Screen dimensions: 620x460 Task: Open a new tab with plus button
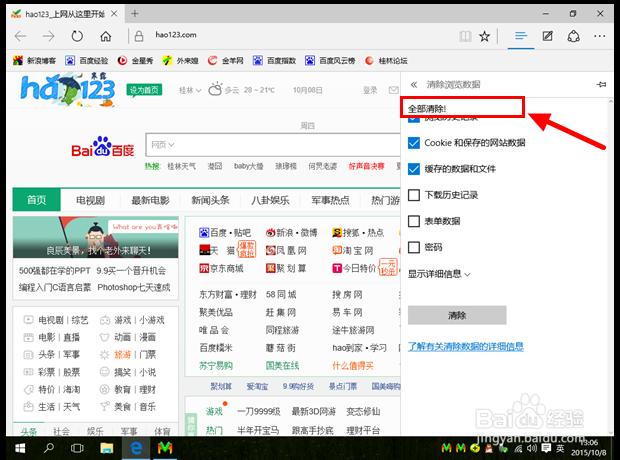(x=135, y=14)
